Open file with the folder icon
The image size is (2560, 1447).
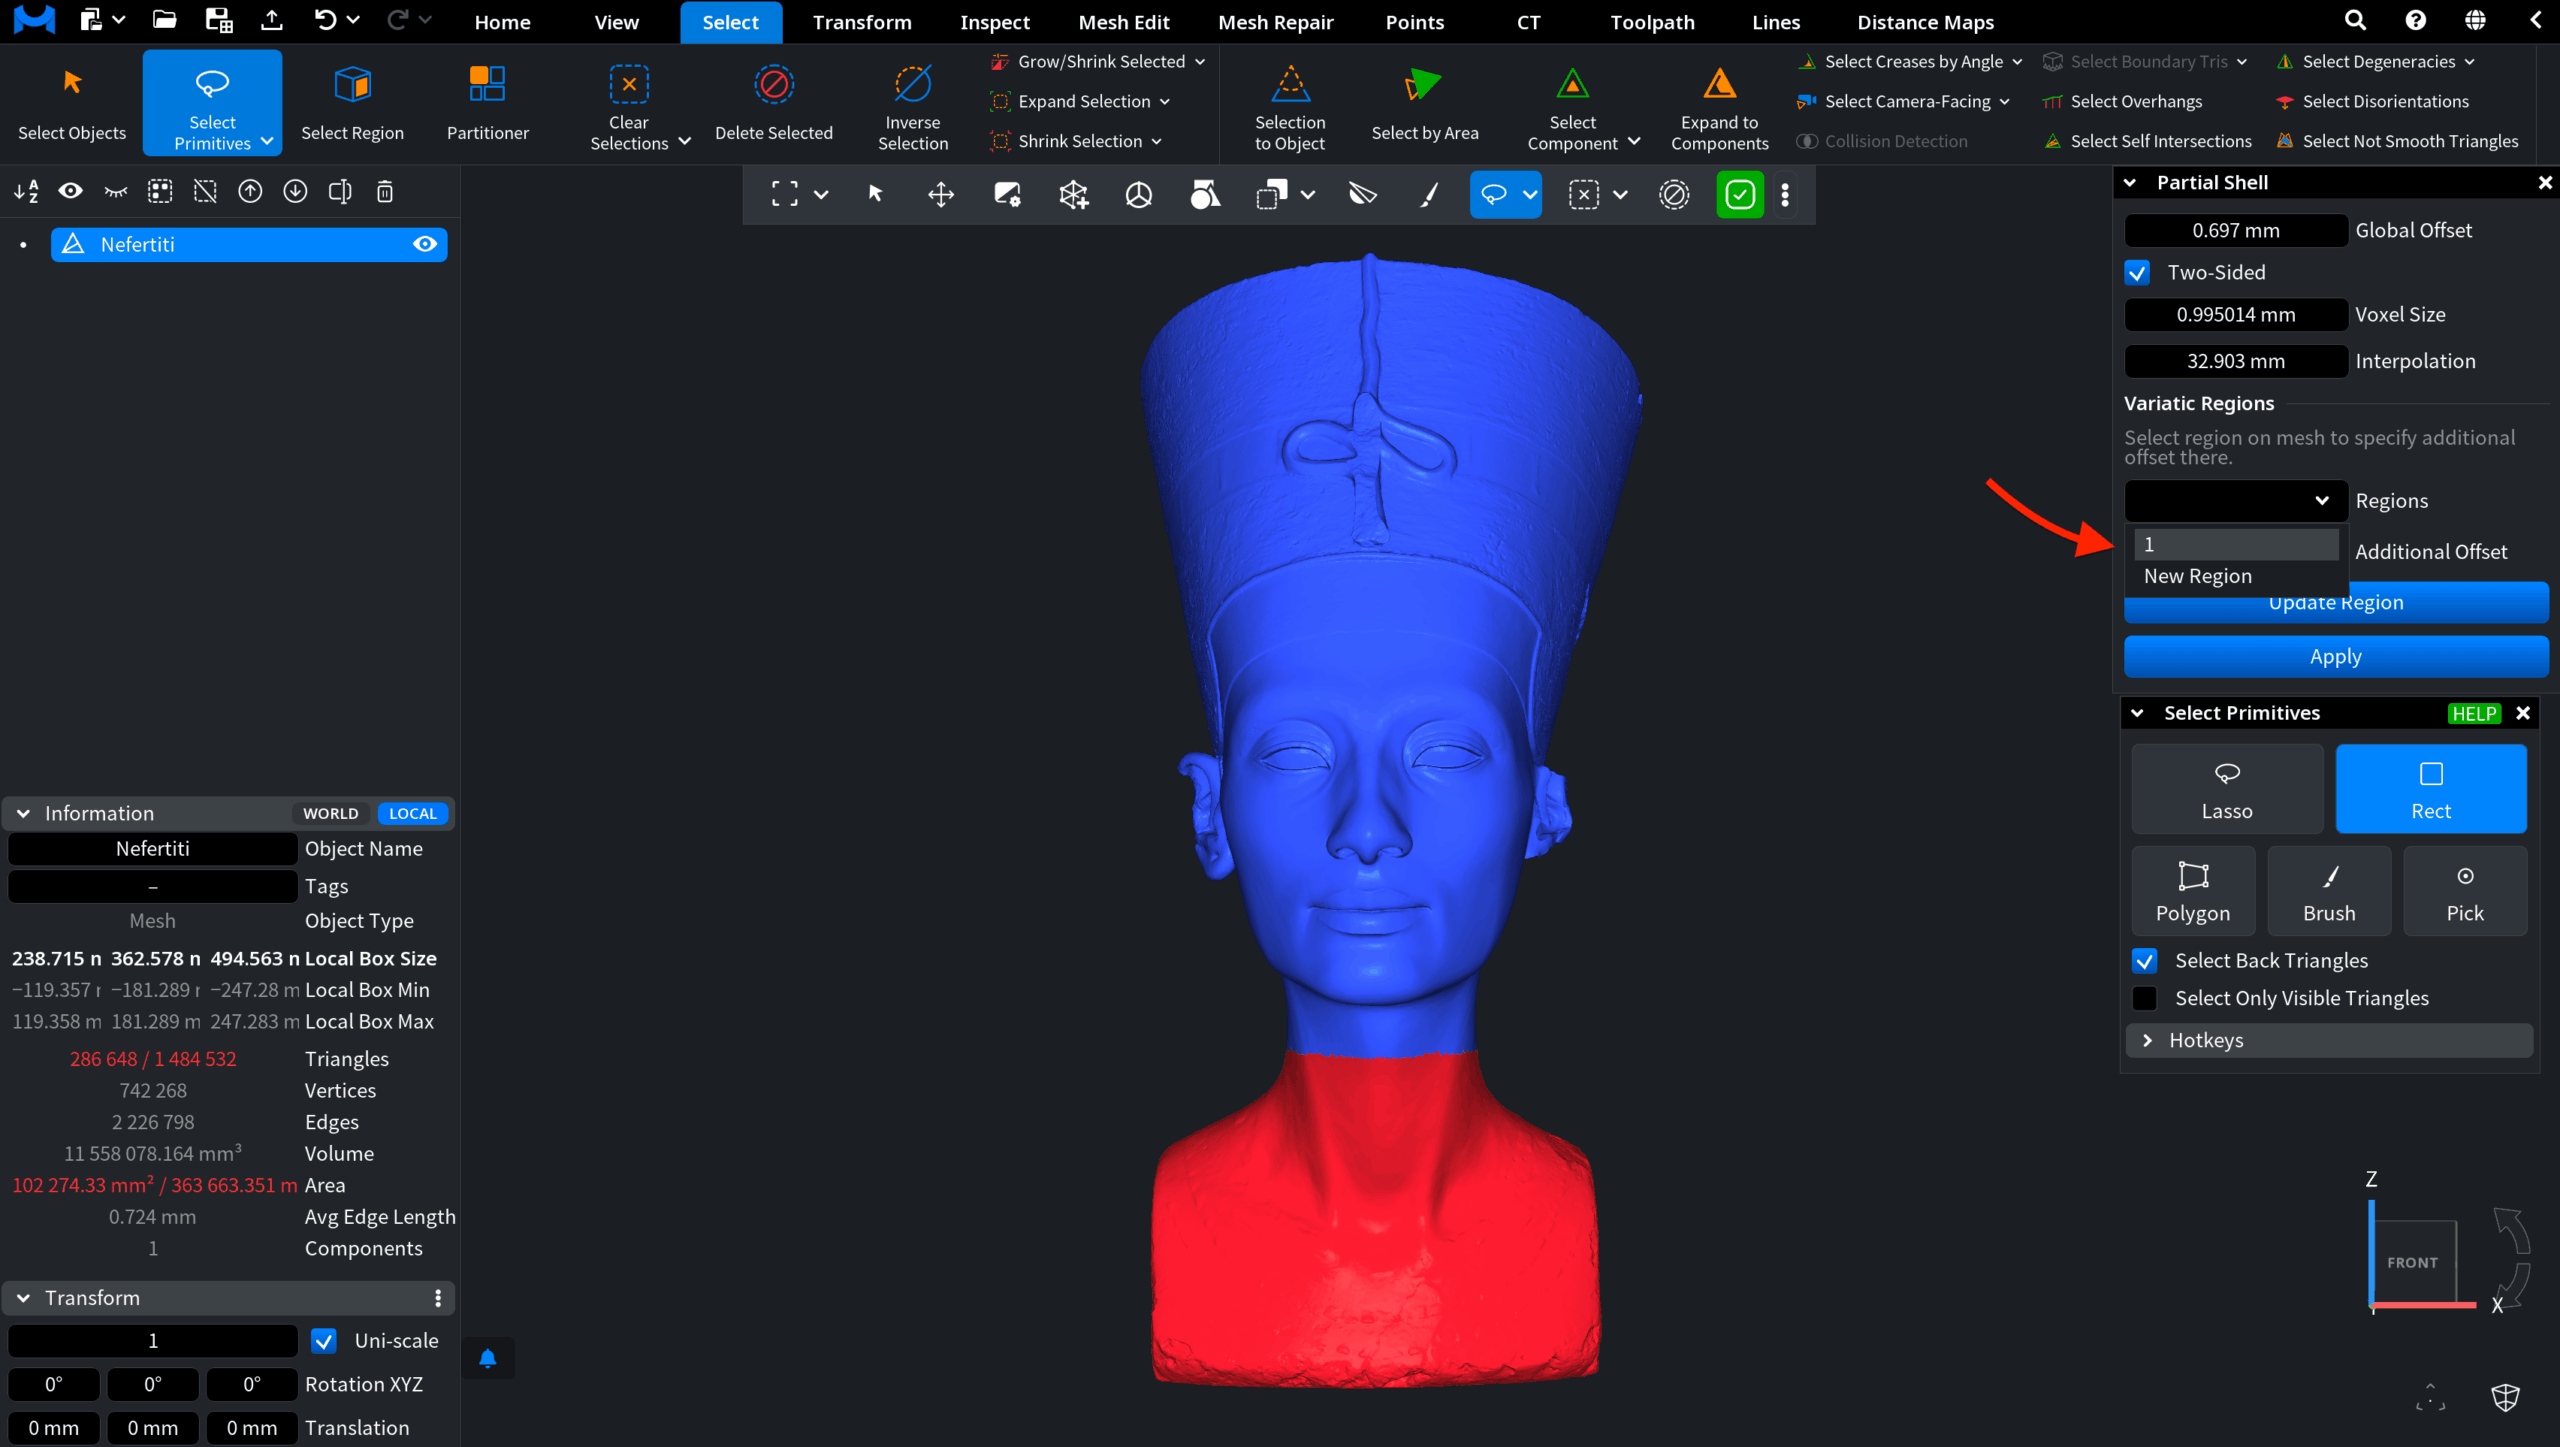[164, 20]
